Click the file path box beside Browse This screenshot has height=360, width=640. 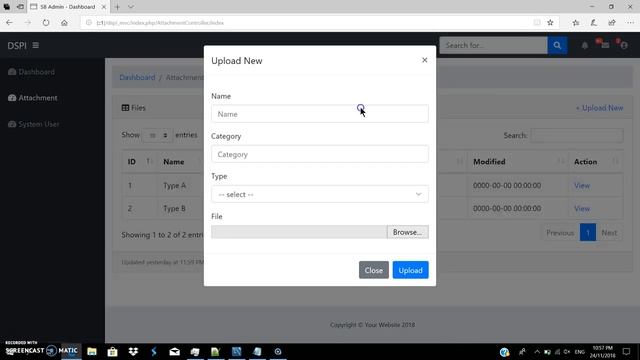[x=299, y=232]
